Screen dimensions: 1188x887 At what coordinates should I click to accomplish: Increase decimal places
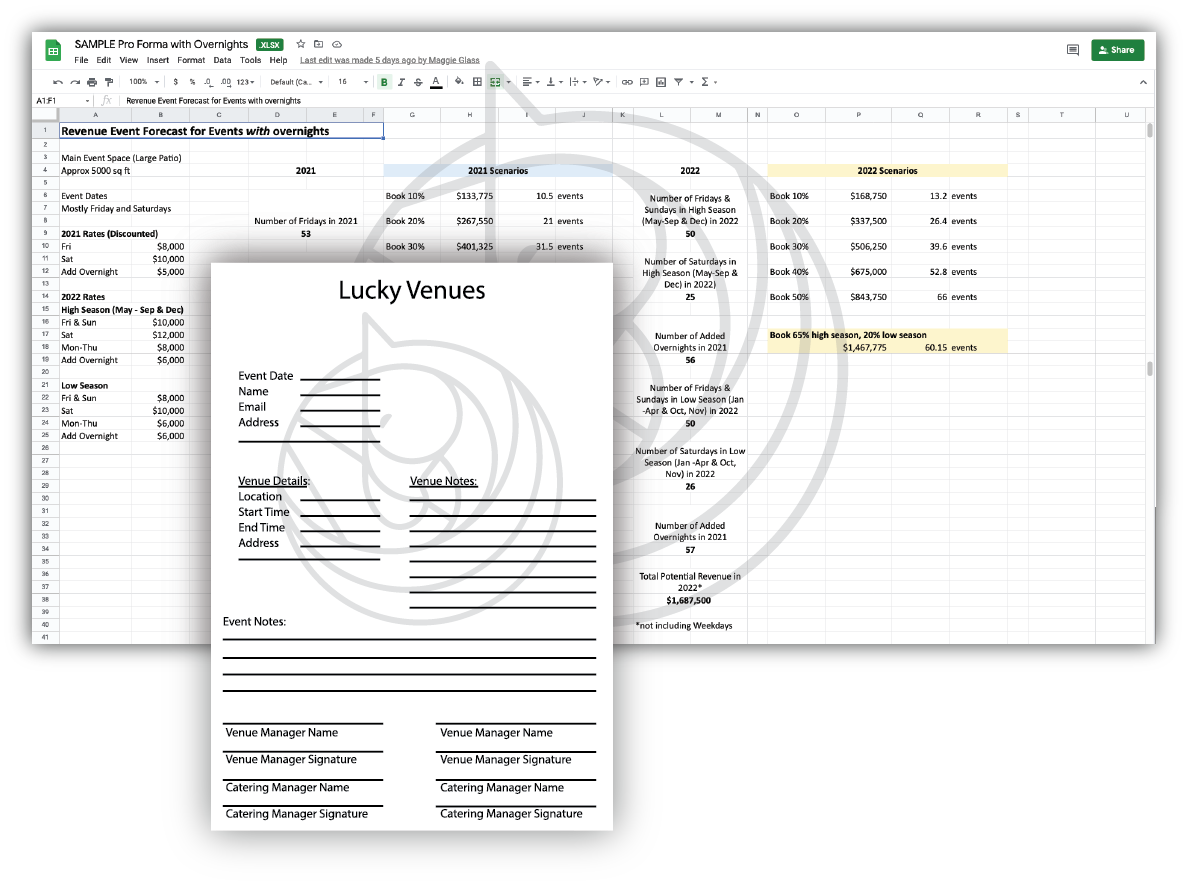[225, 82]
